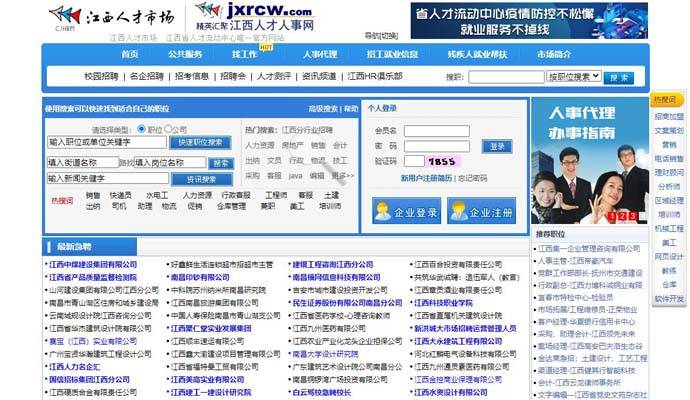This screenshot has height=400, width=690.
Task: Click the 登录 button
Action: tap(497, 147)
